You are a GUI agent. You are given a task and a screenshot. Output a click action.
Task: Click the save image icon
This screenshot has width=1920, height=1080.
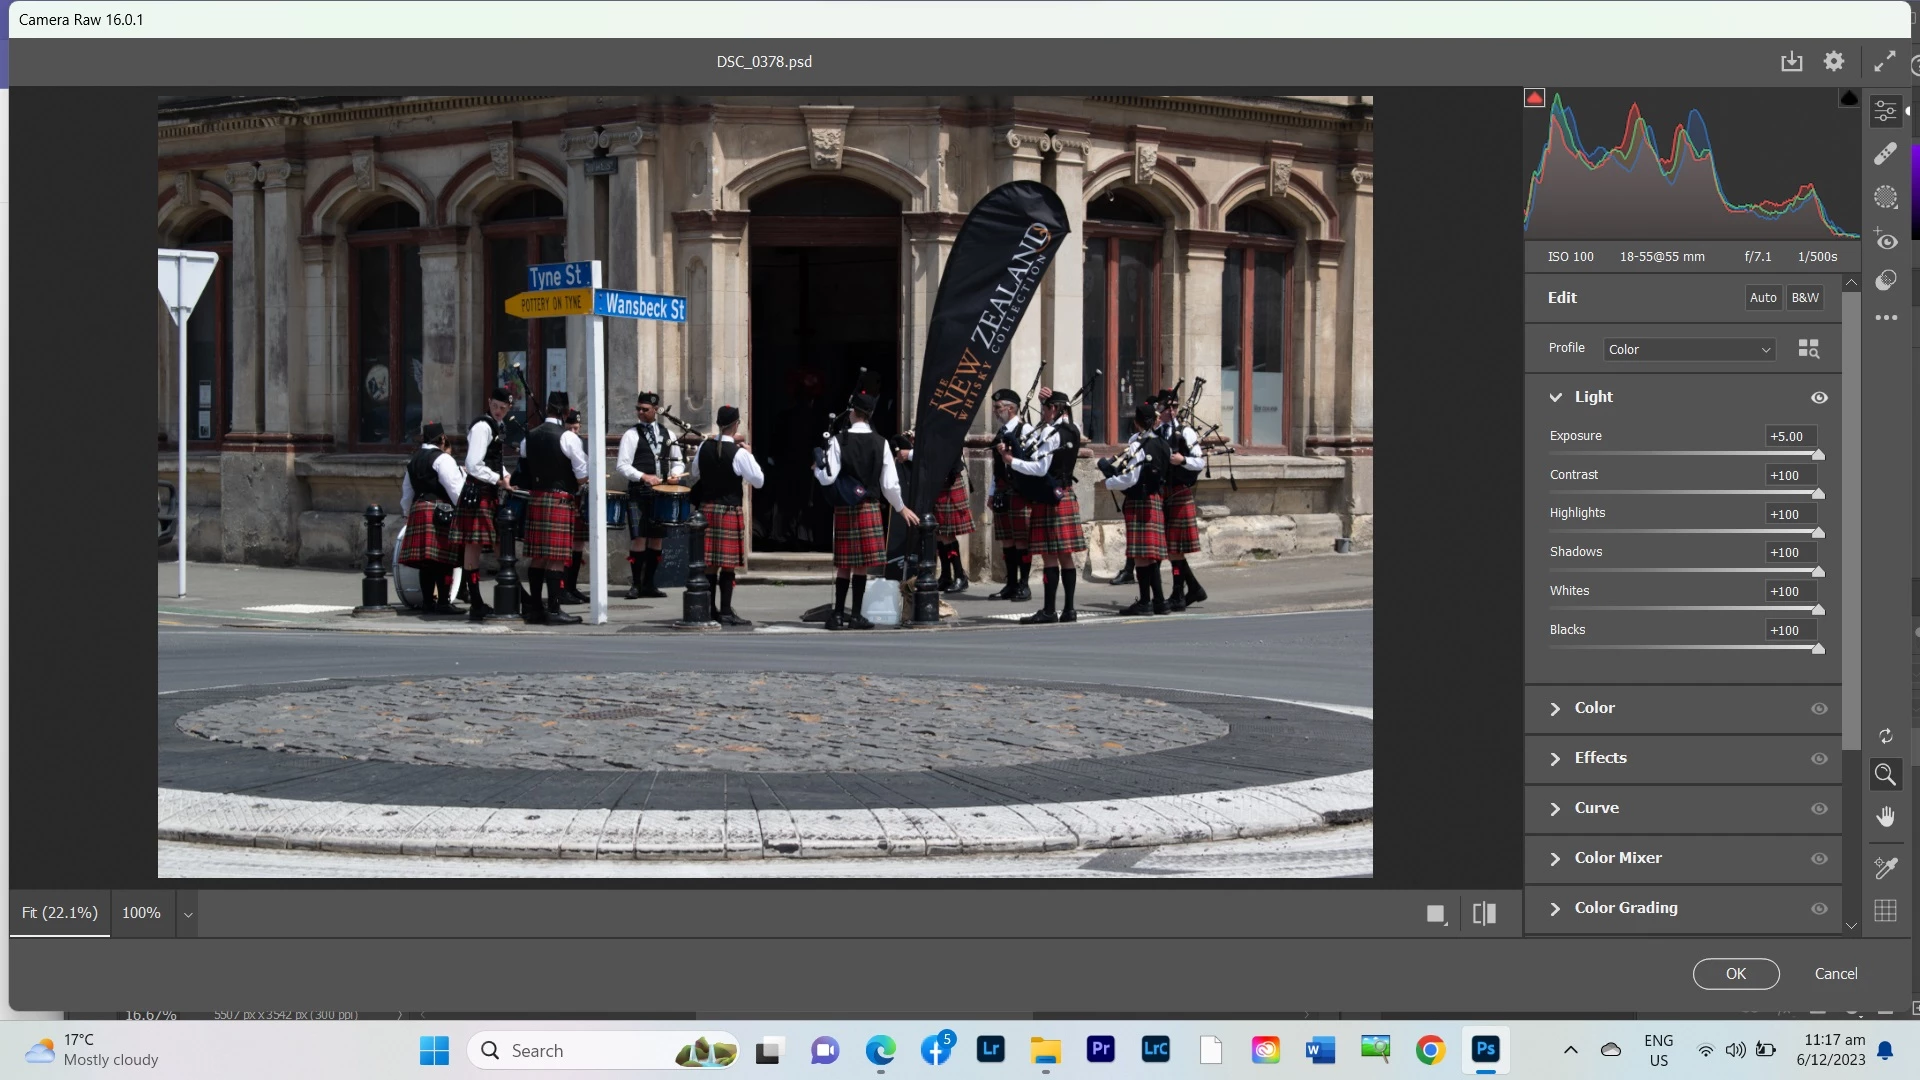point(1791,62)
